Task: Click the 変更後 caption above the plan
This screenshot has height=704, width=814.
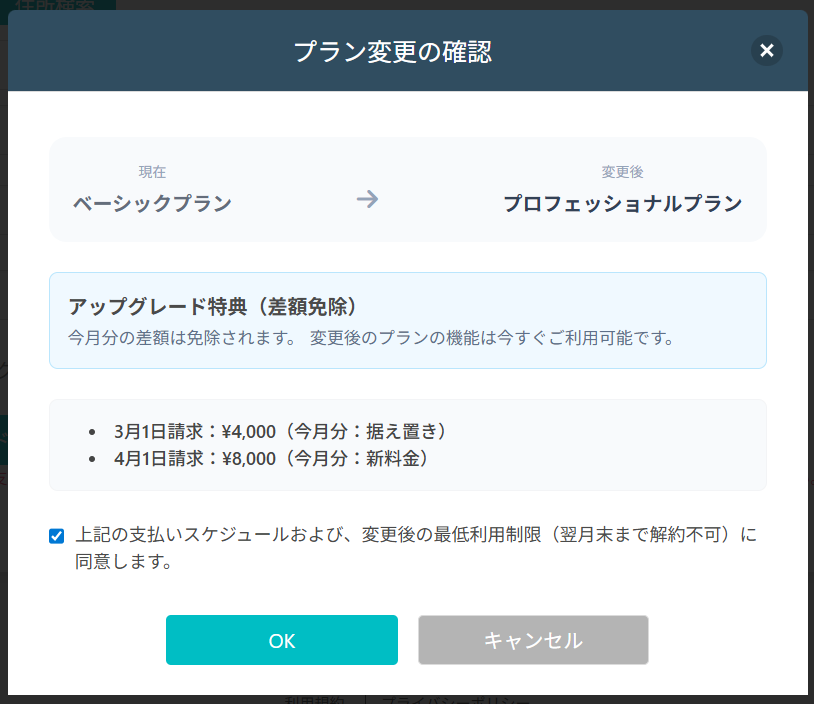Action: point(622,172)
